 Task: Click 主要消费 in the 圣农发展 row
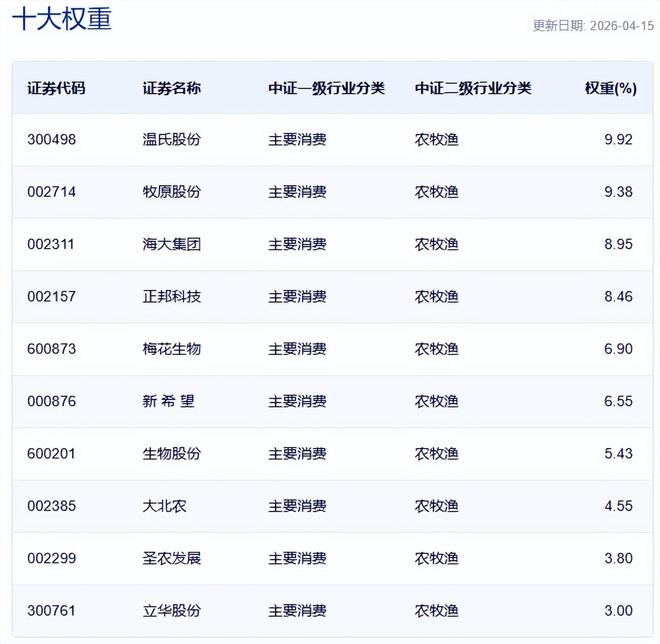tap(298, 559)
